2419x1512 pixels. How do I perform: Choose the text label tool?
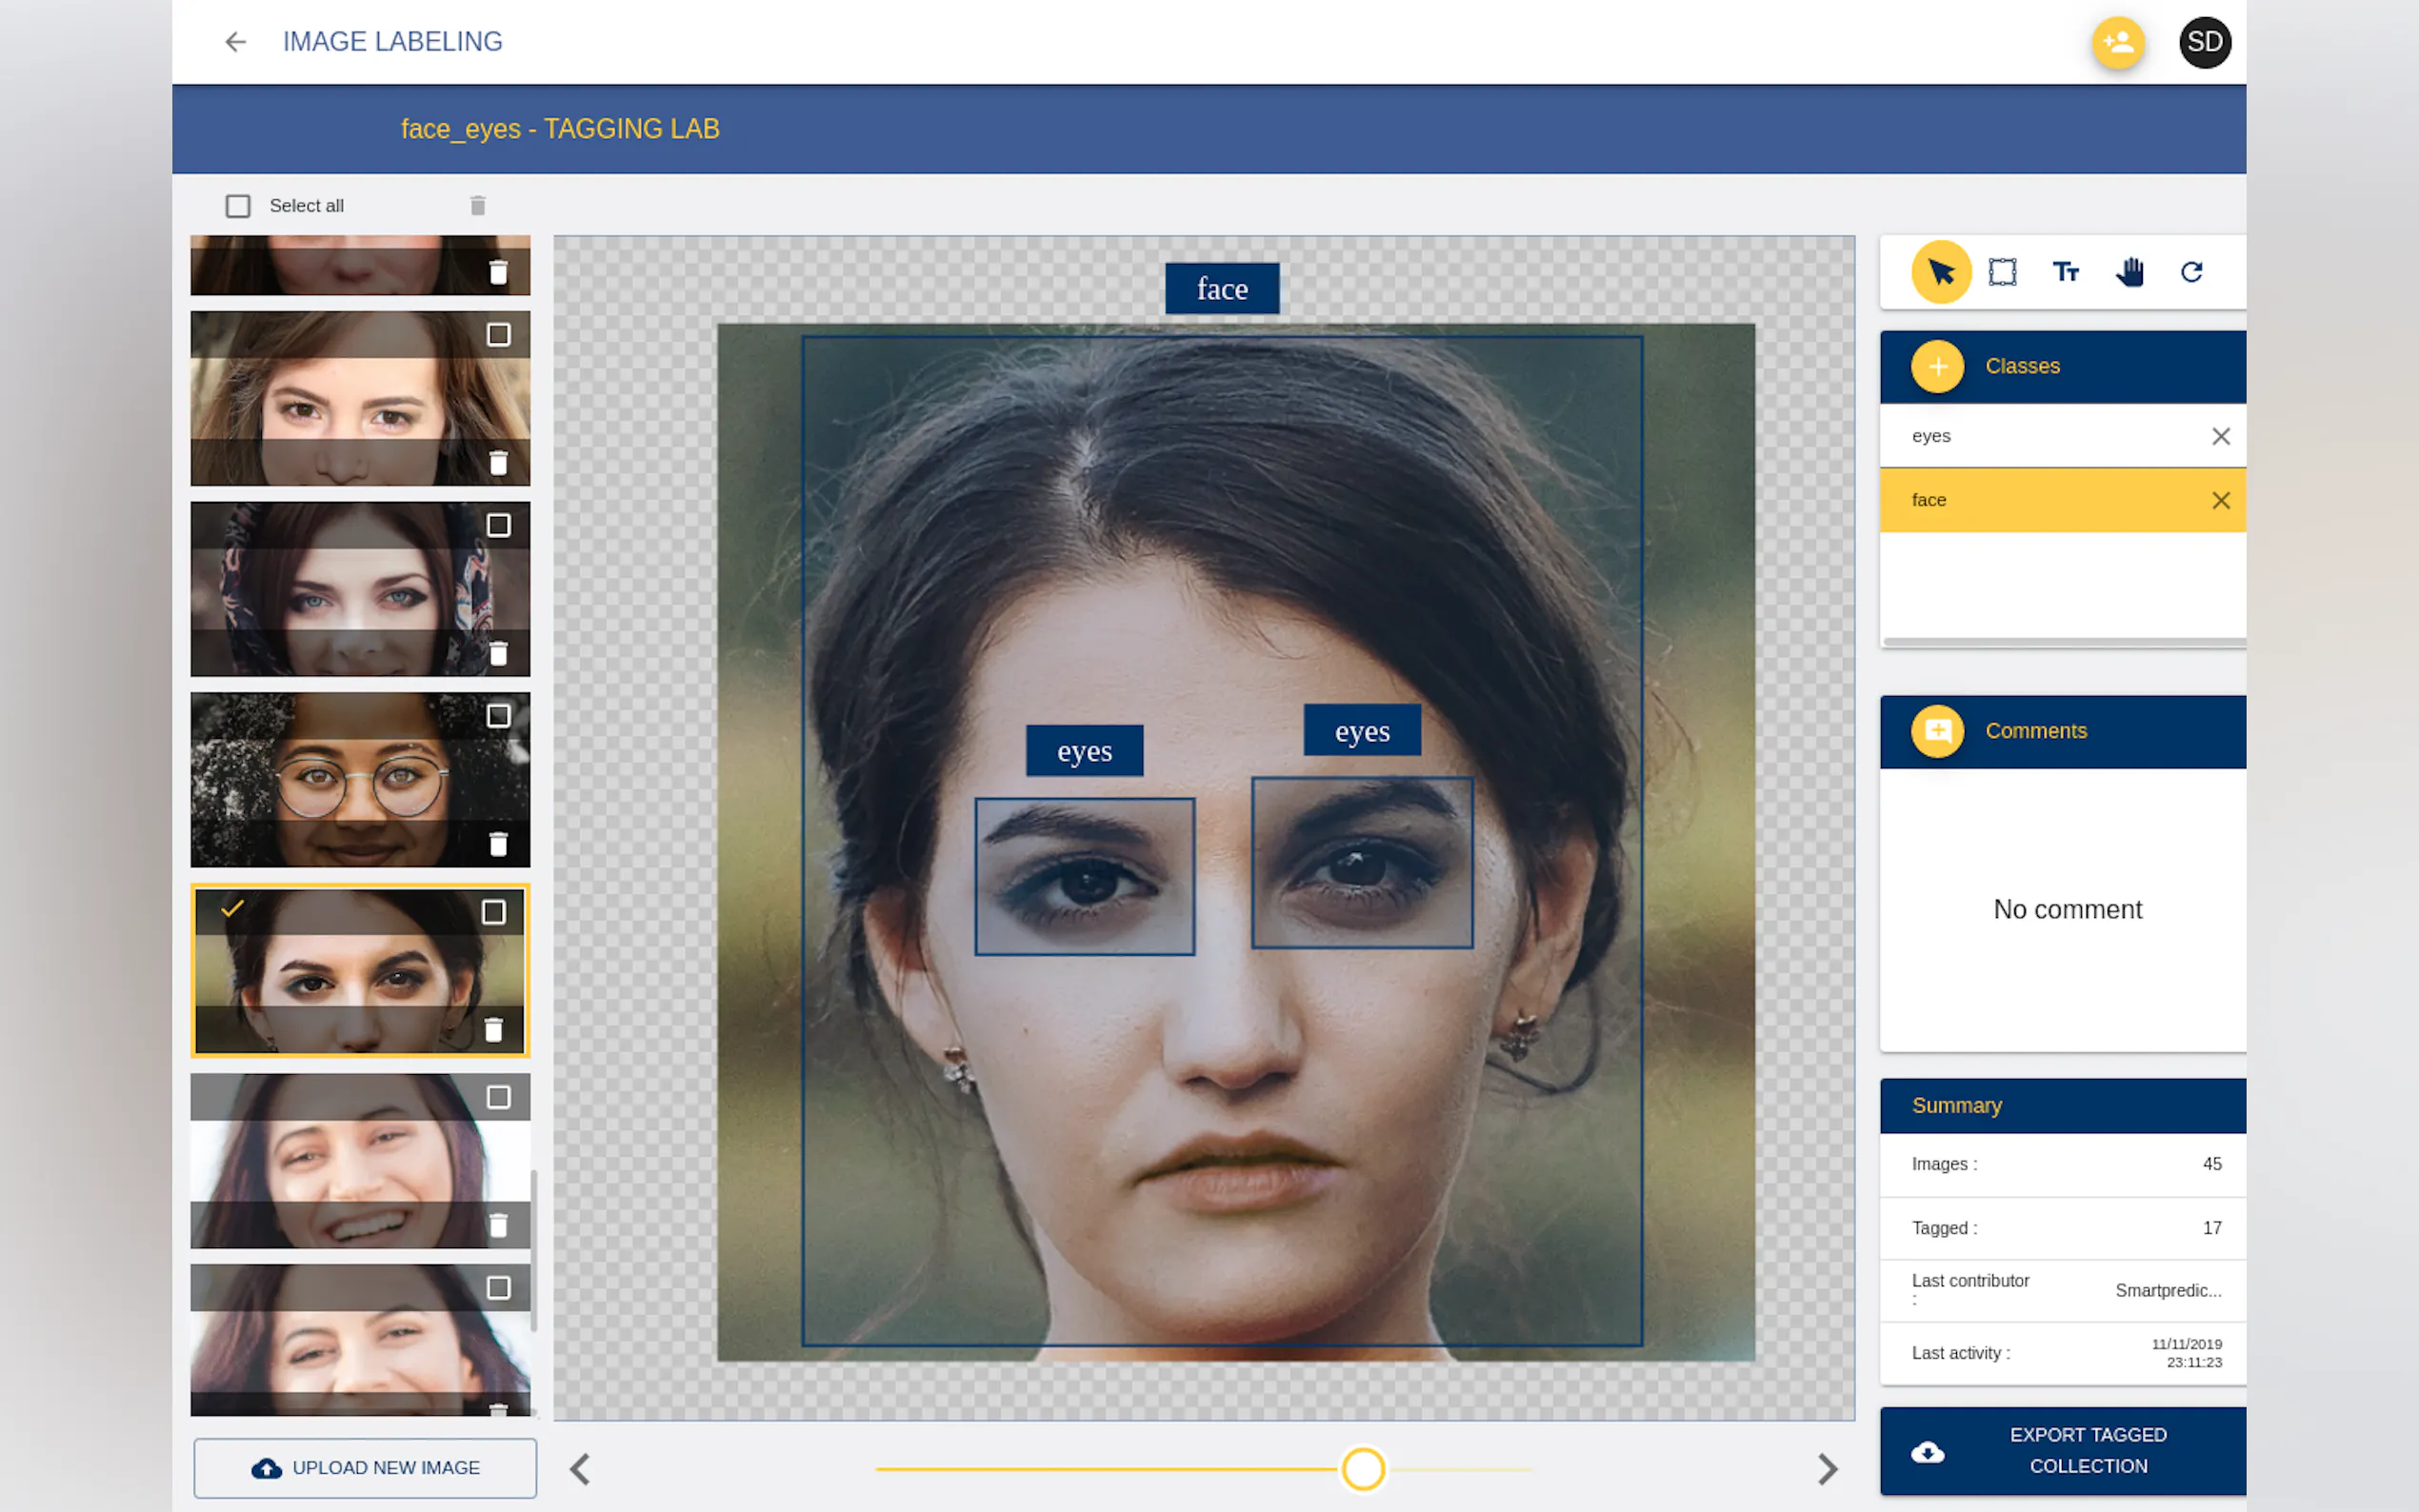tap(2065, 272)
